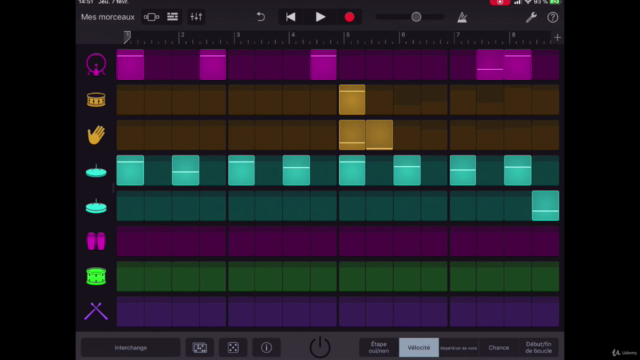
Task: Open the pattern presets icon
Action: coord(200,348)
